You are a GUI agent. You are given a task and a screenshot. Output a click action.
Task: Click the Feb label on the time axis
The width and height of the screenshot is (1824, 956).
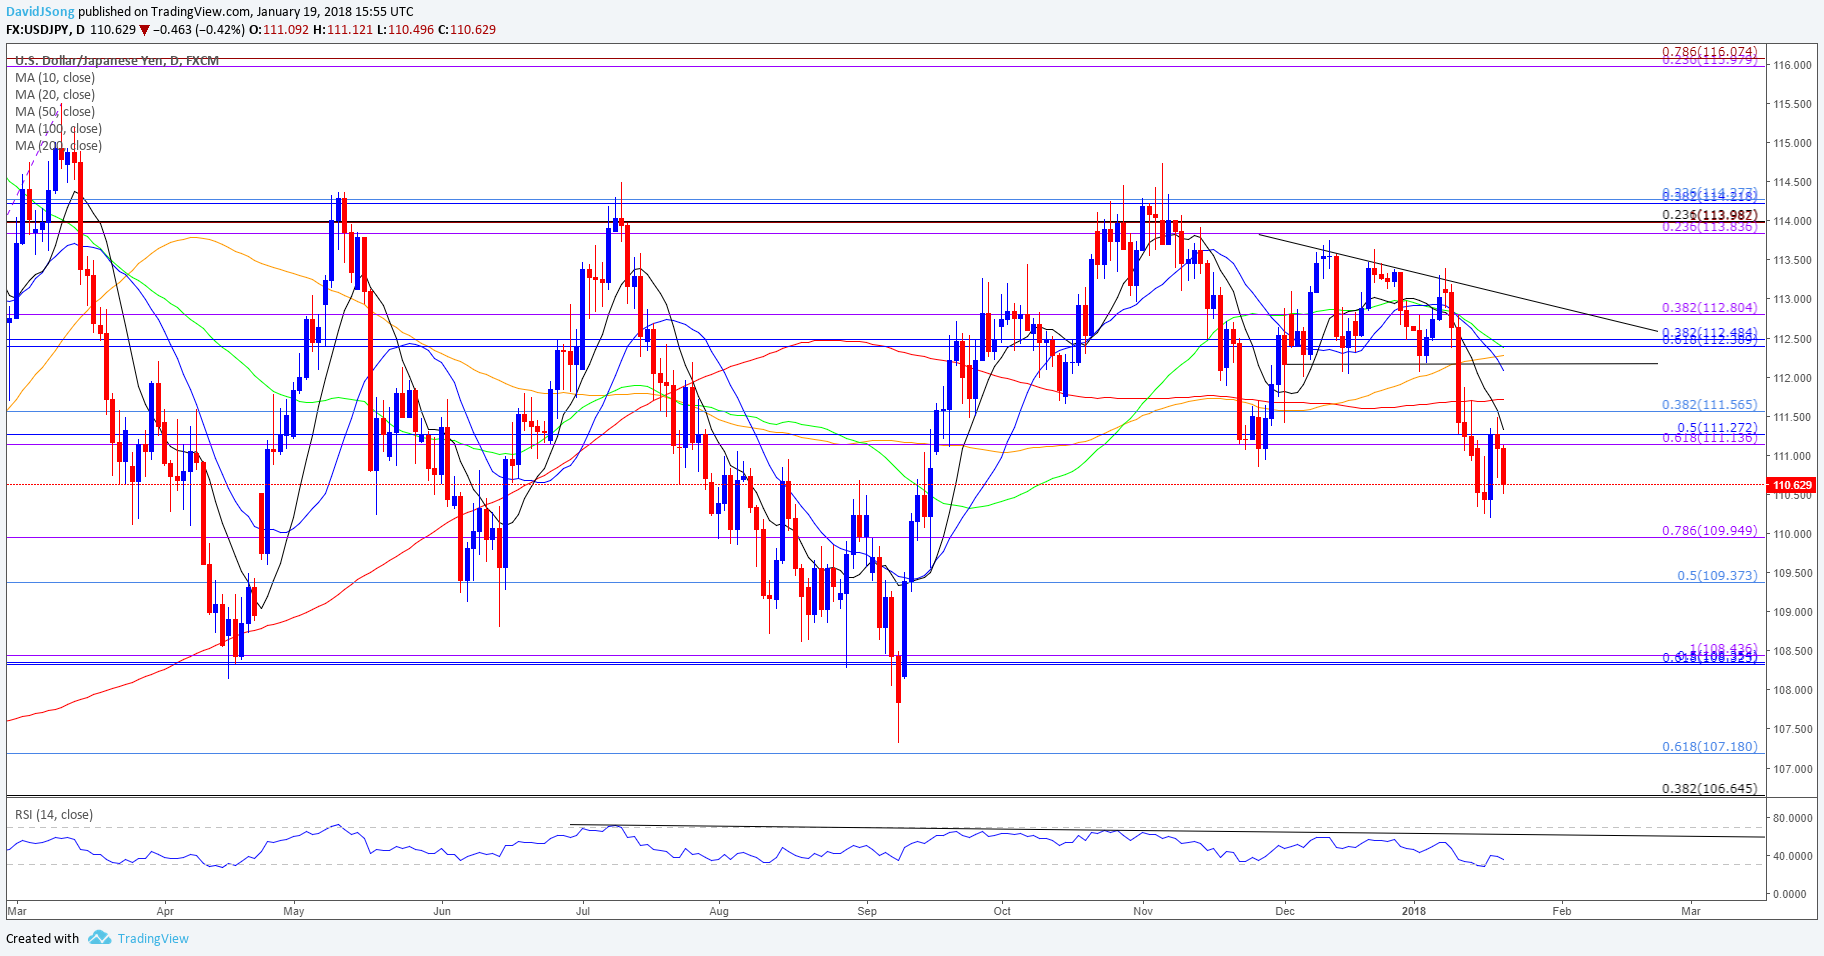tap(1562, 911)
